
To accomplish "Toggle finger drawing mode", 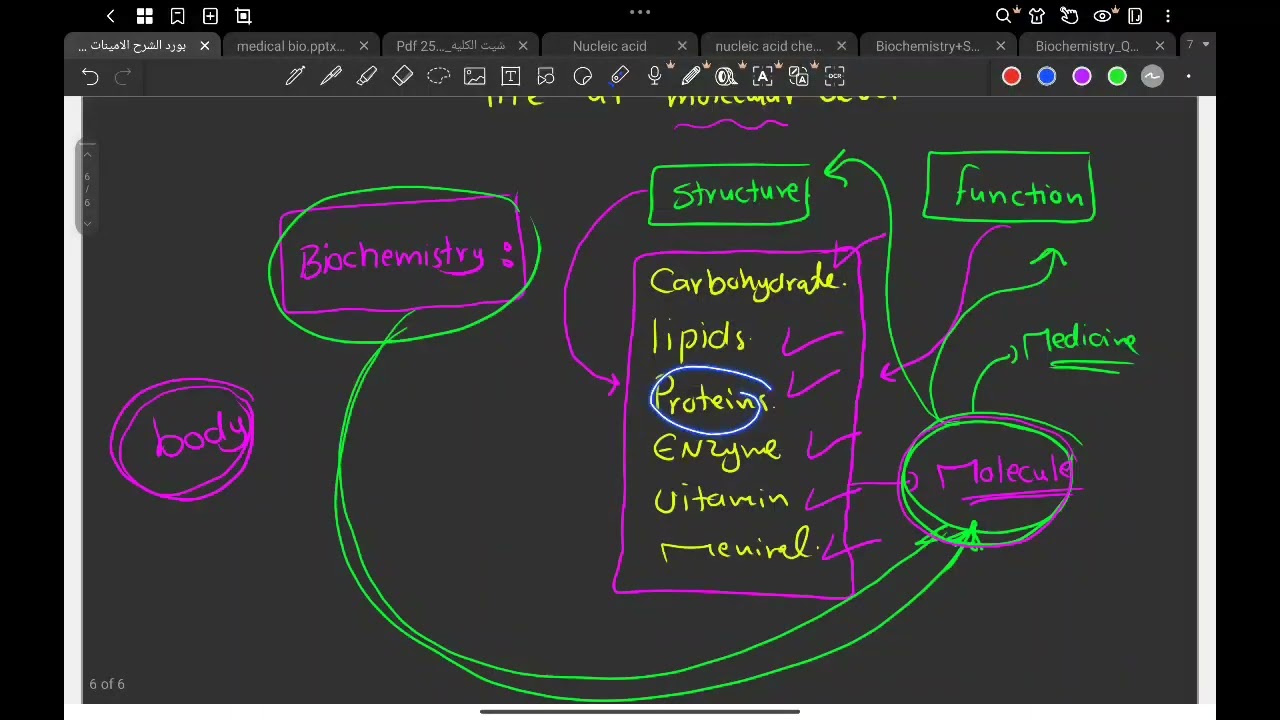I will pos(1069,16).
